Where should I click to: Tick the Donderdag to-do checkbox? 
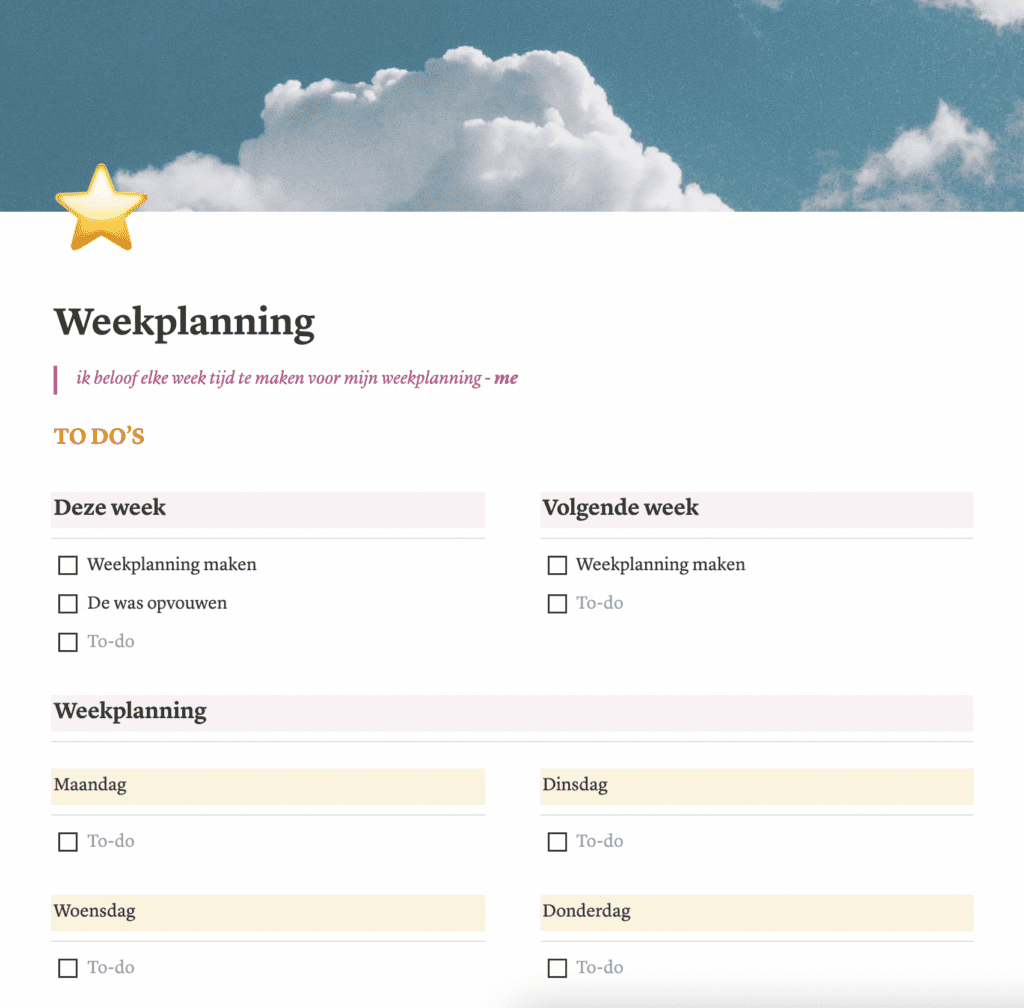557,968
